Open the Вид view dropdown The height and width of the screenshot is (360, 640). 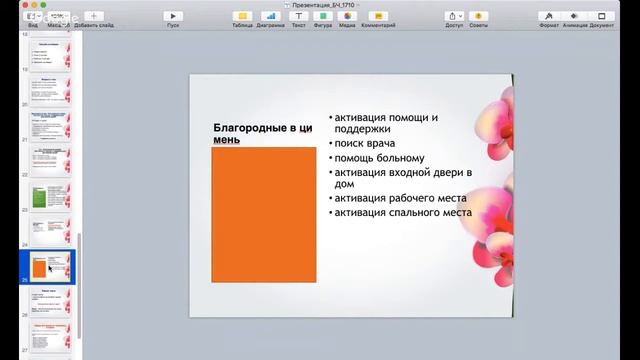(x=33, y=16)
